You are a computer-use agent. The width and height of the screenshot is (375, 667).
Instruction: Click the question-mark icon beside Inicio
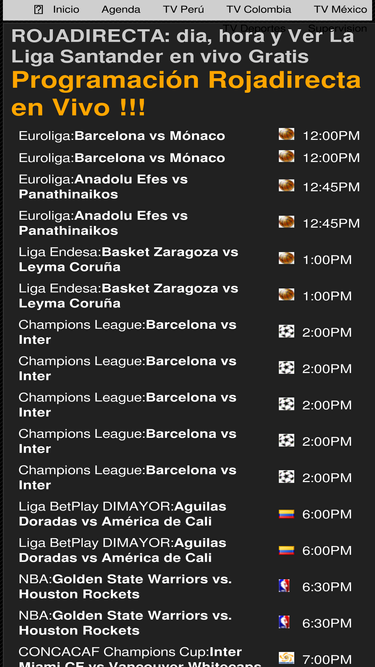(38, 9)
